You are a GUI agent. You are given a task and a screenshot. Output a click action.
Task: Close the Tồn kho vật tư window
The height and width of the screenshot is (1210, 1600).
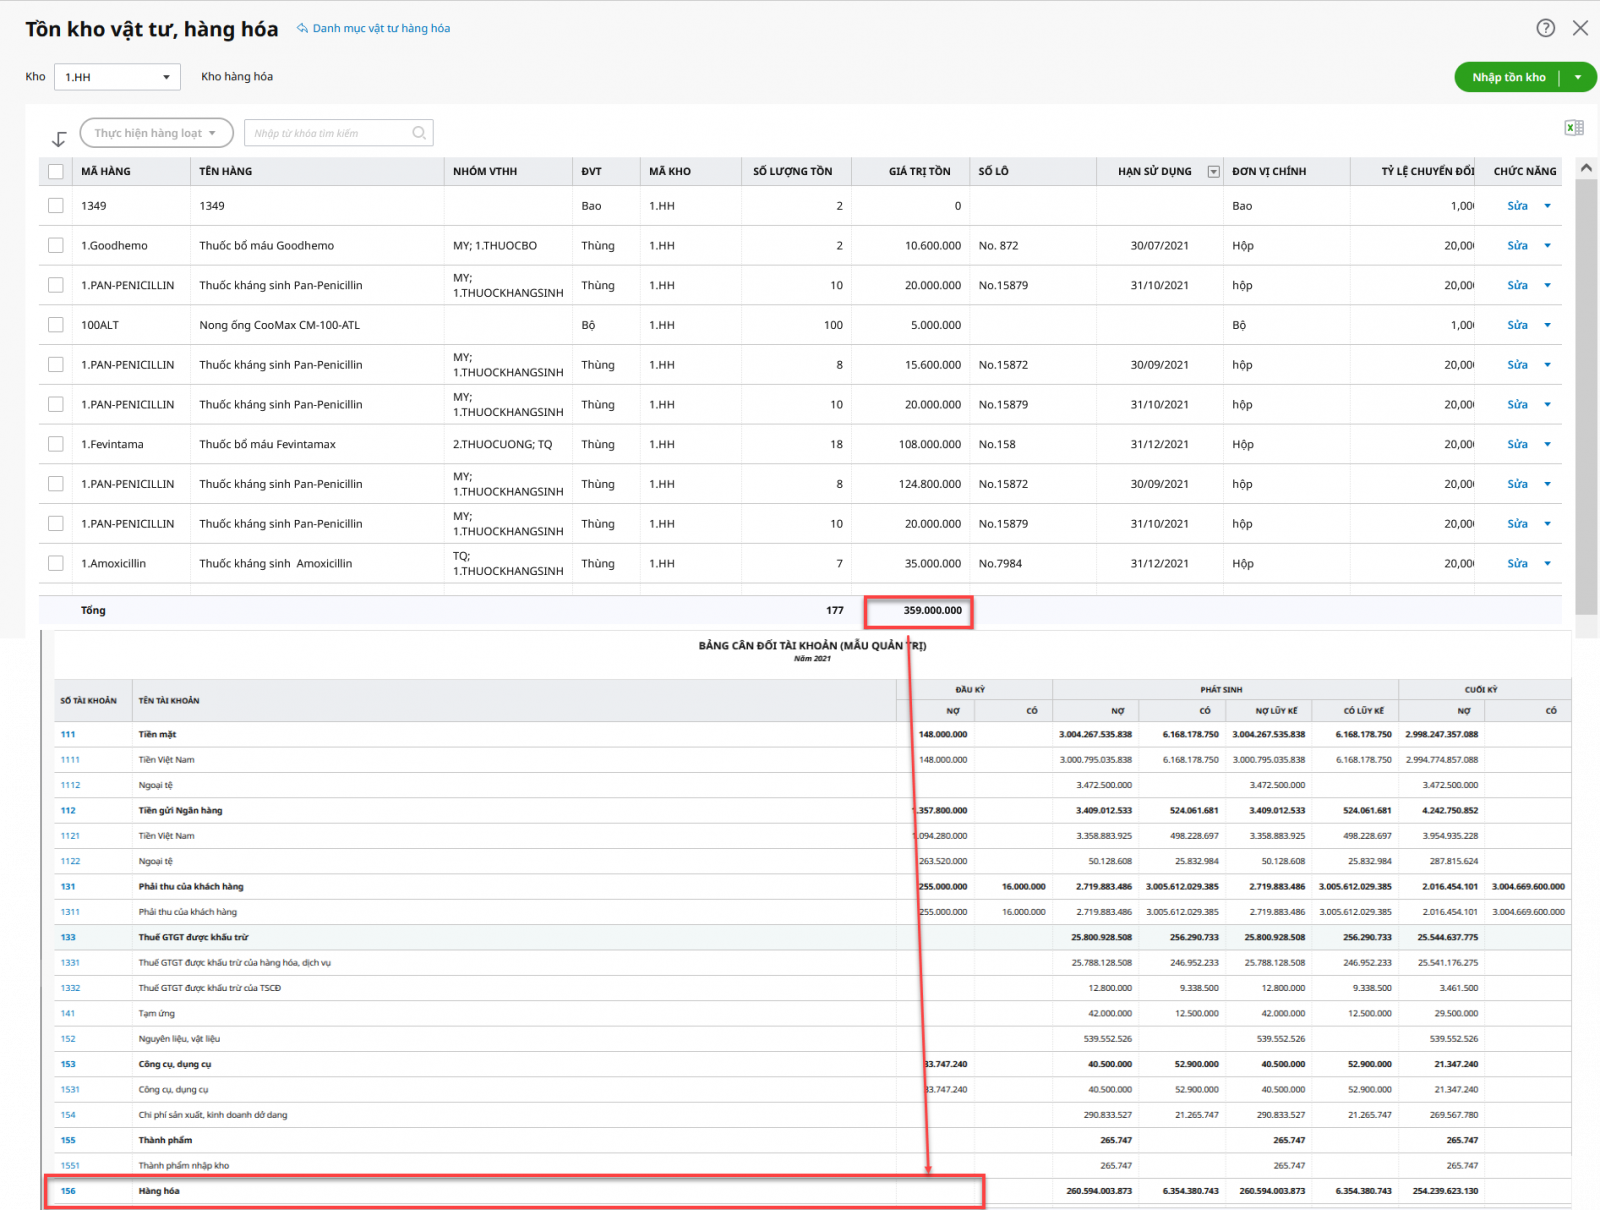[1580, 28]
